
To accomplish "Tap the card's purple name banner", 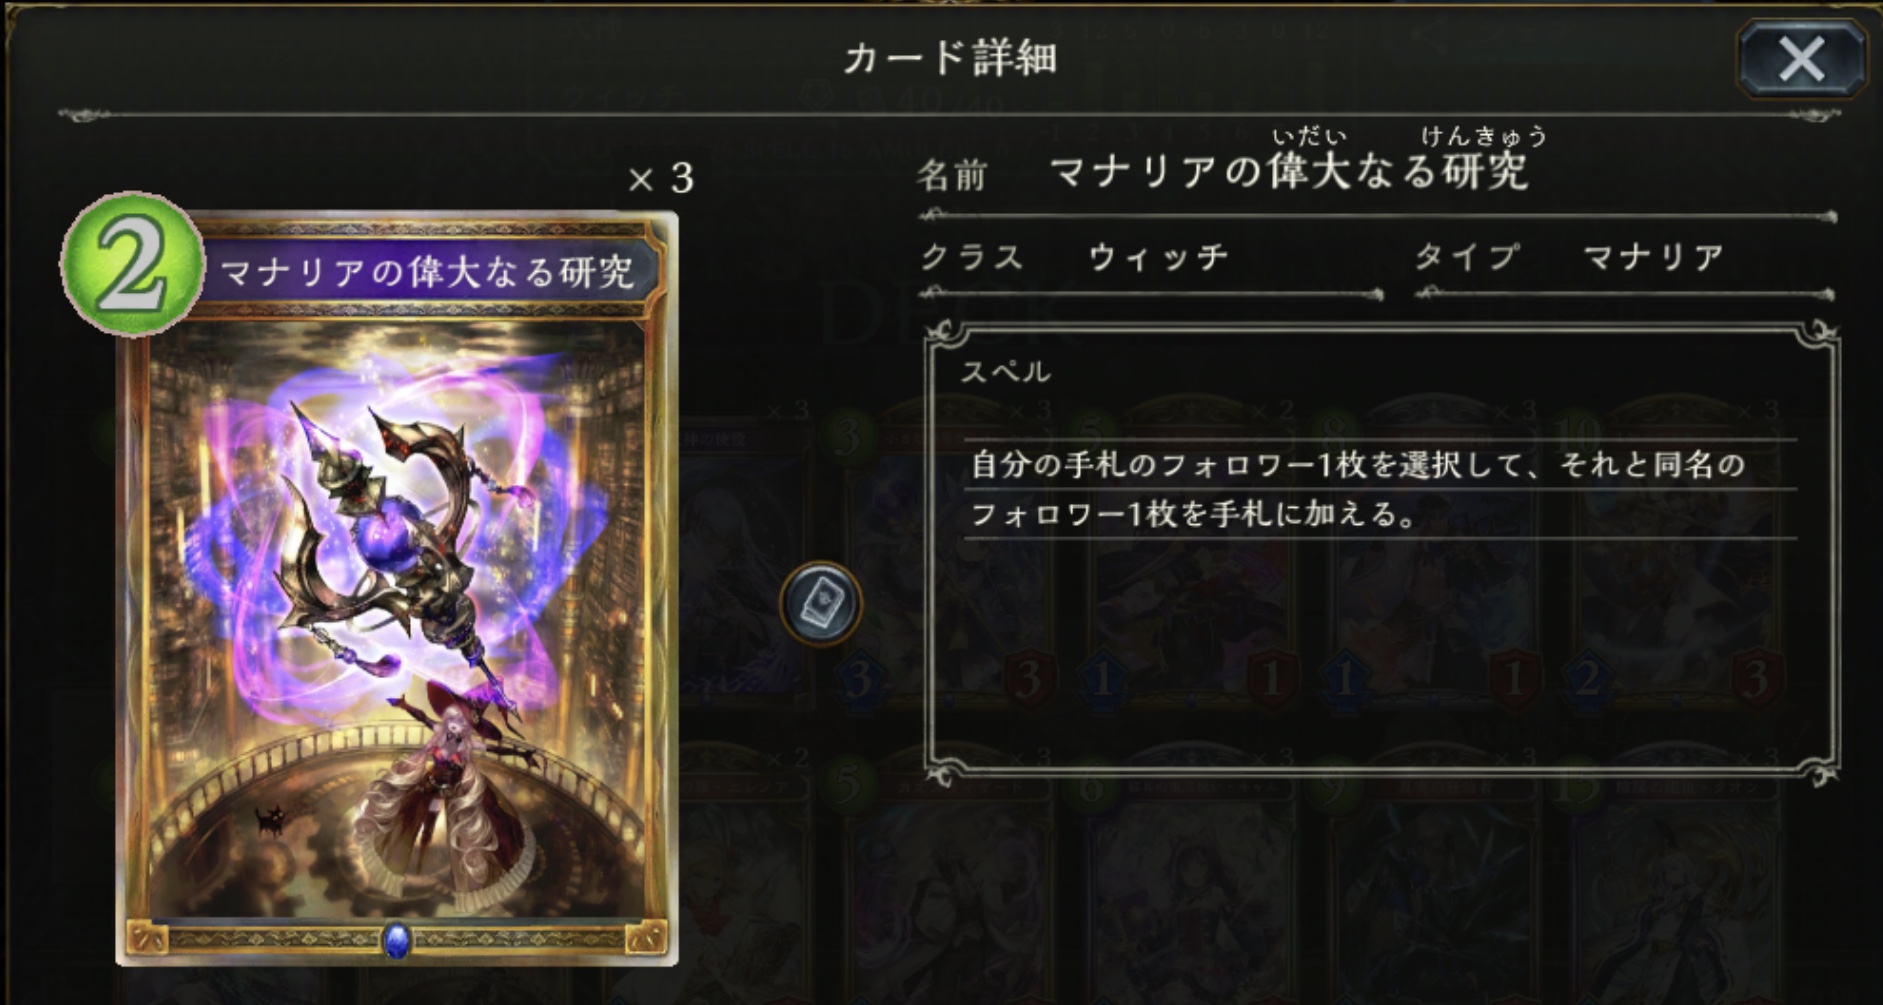I will coord(427,271).
